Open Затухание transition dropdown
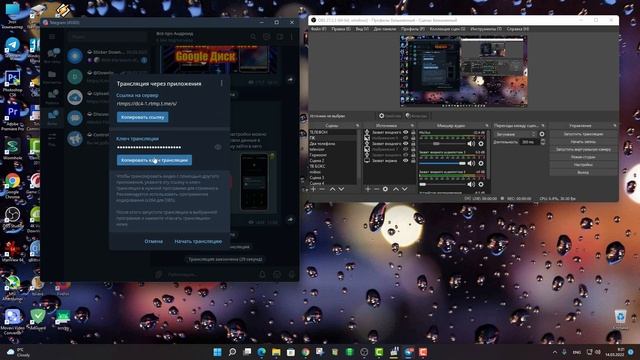640x360 pixels. (x=516, y=134)
